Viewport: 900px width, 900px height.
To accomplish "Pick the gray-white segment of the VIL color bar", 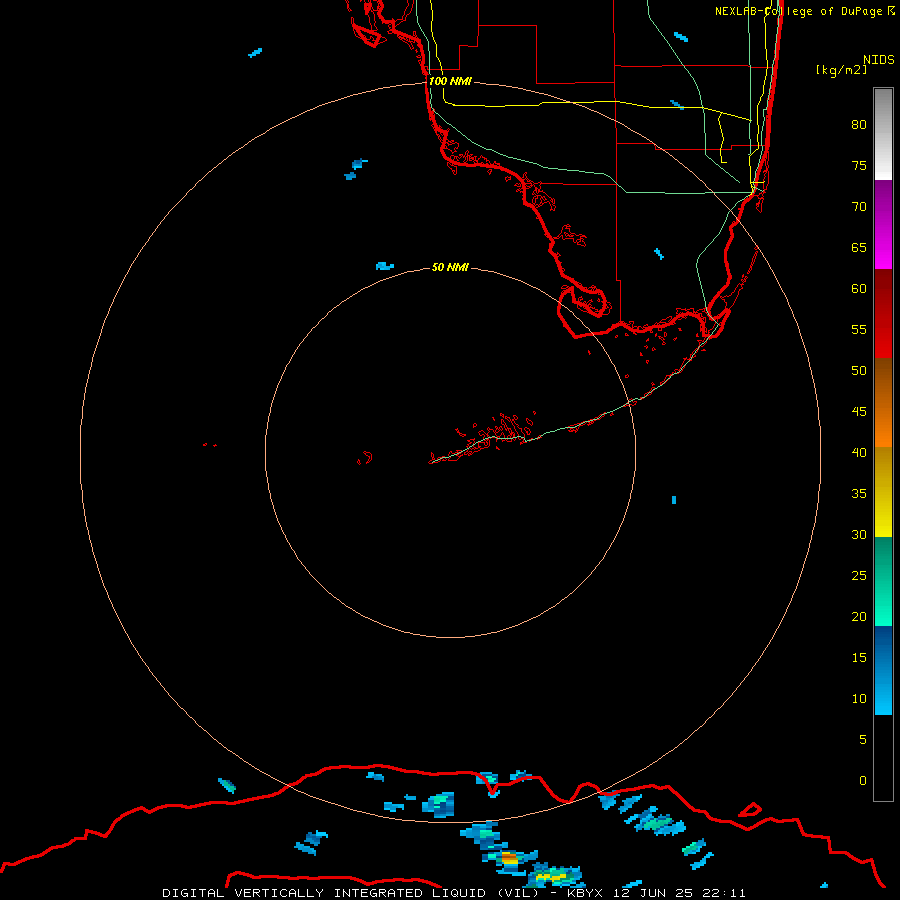I will 883,134.
